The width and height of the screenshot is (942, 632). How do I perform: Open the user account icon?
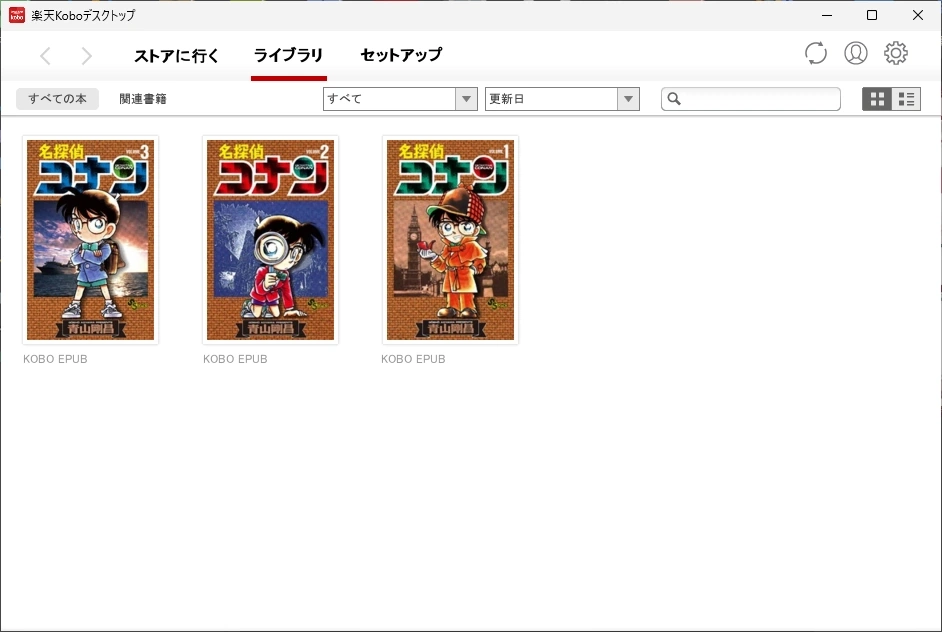855,53
